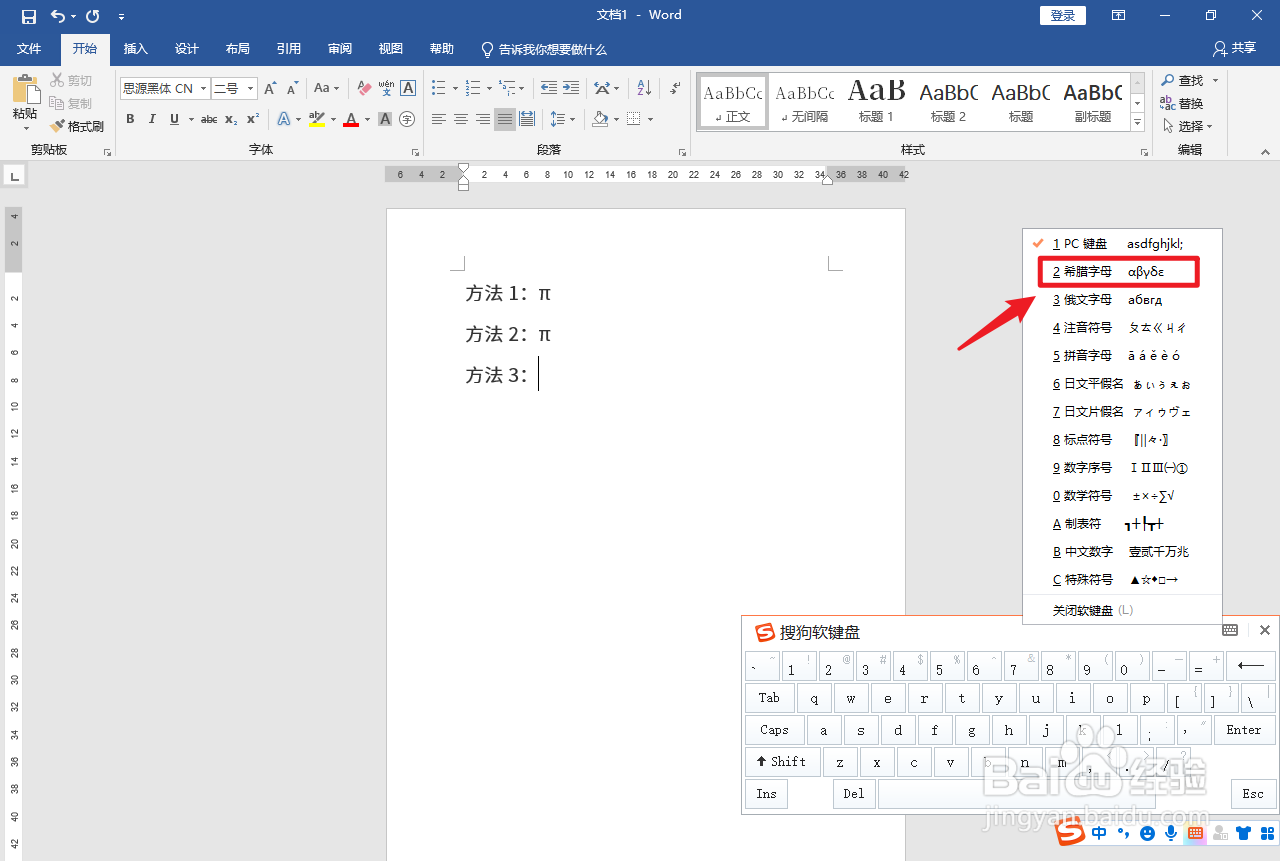Expand the Numbering list dropdown
The image size is (1280, 861).
tap(490, 88)
